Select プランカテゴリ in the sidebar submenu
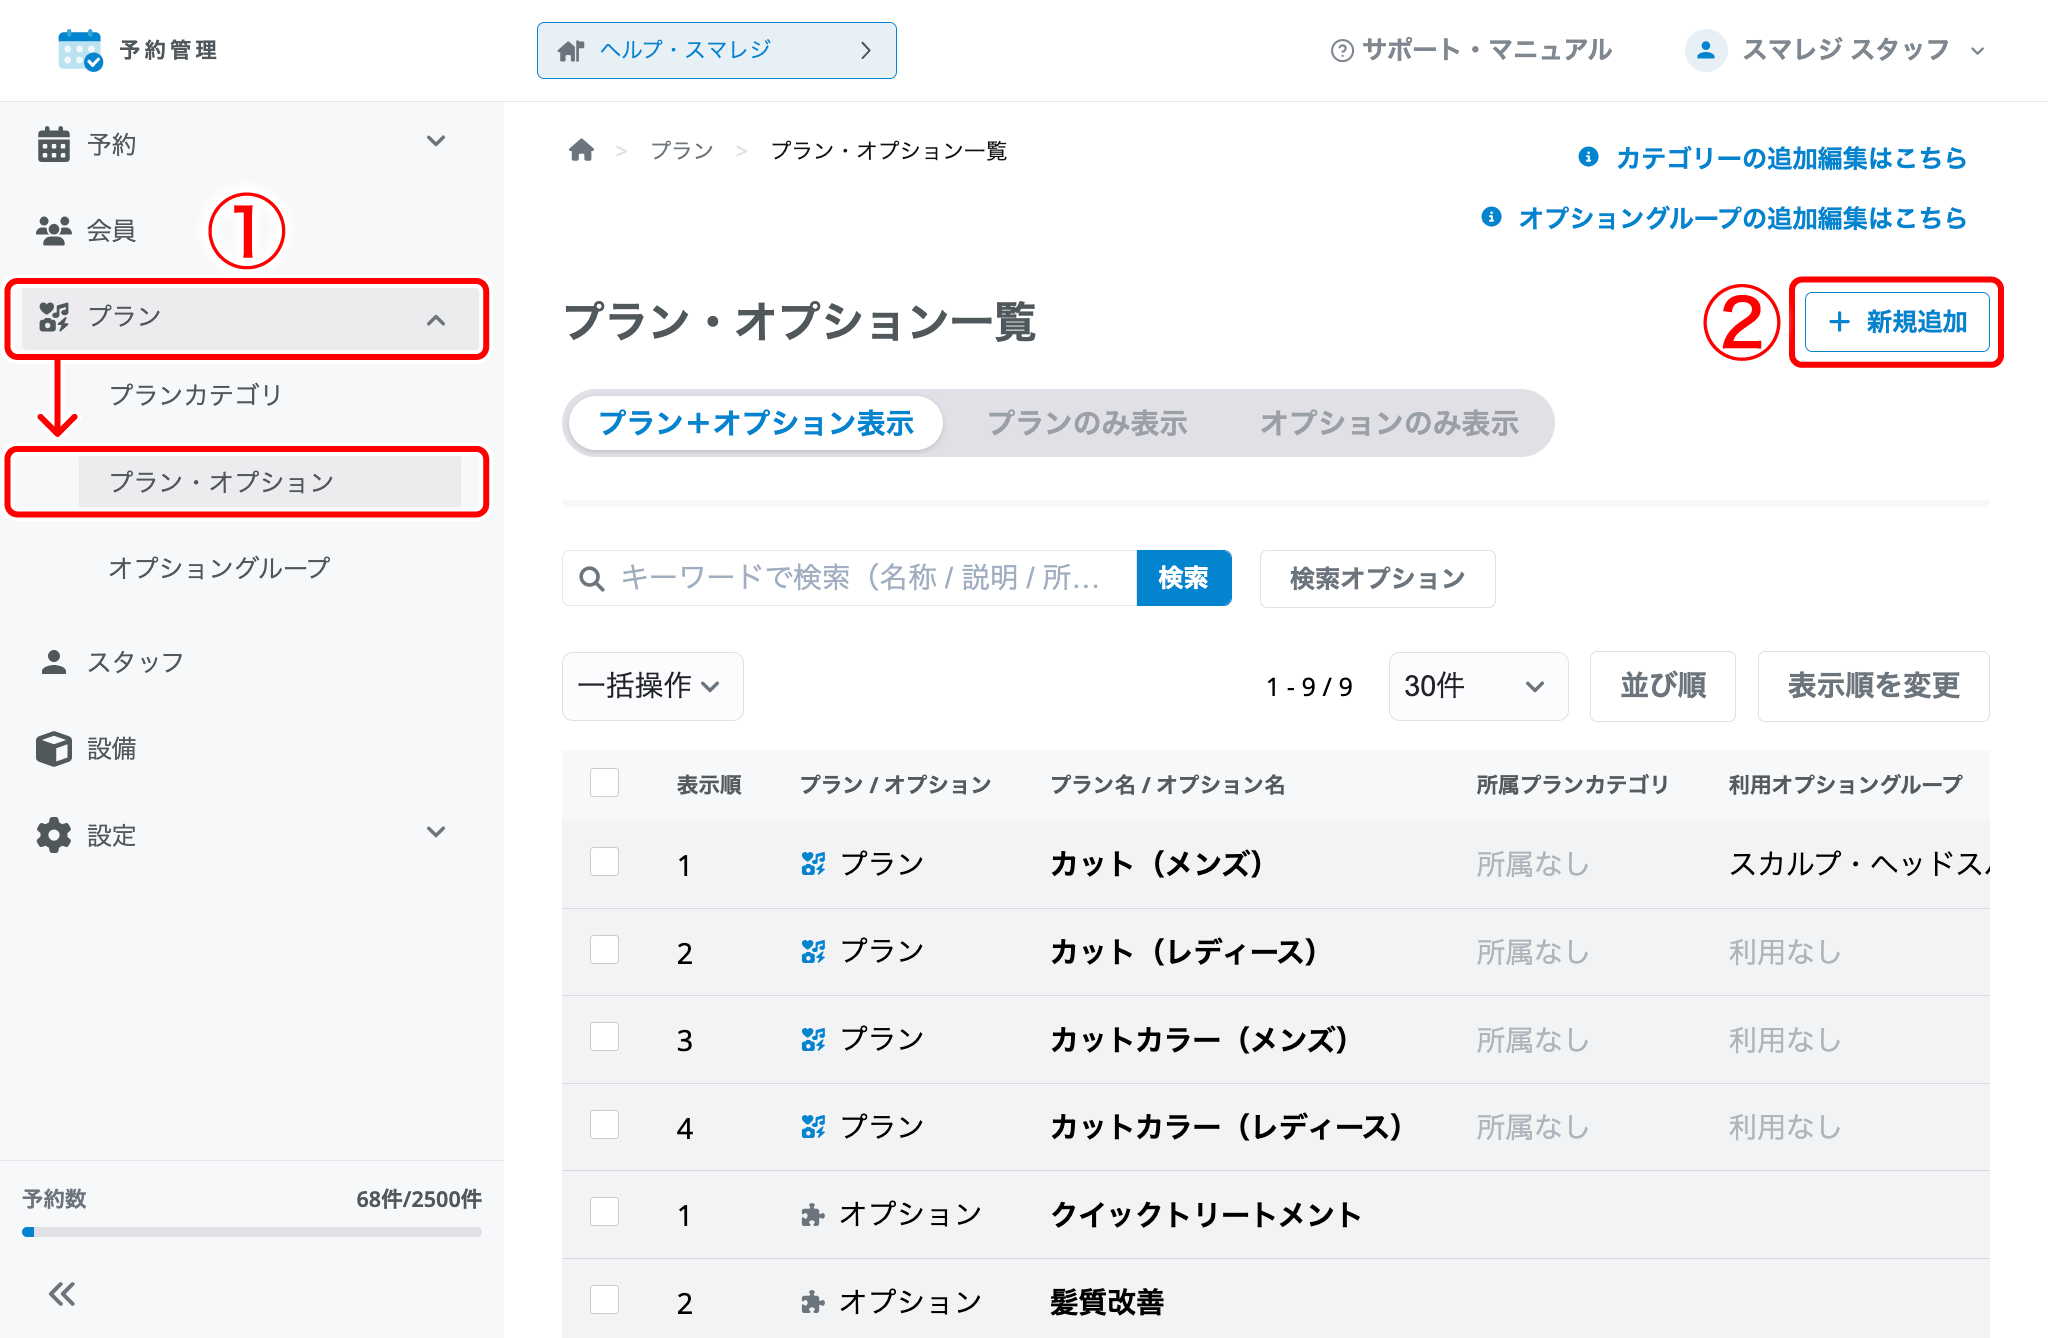The width and height of the screenshot is (2048, 1338). tap(196, 395)
